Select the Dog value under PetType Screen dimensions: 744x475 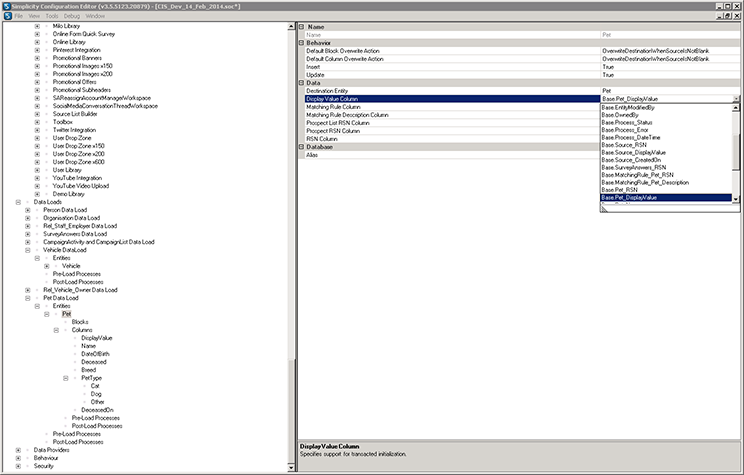pyautogui.click(x=96, y=394)
